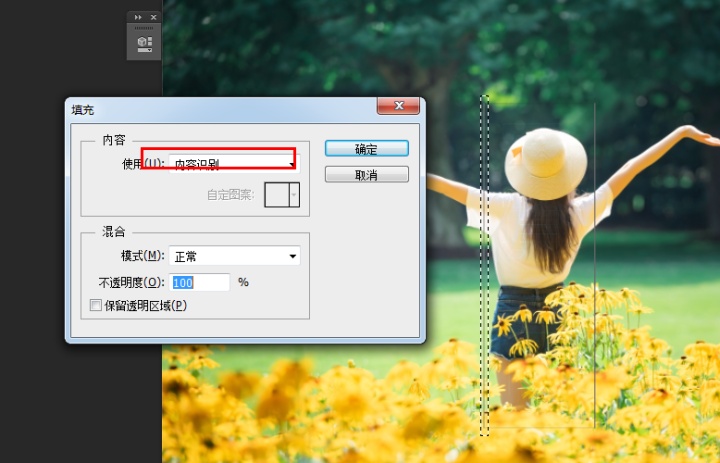This screenshot has width=720, height=463.
Task: Click the 确定 button in the fill dialog
Action: click(x=366, y=148)
